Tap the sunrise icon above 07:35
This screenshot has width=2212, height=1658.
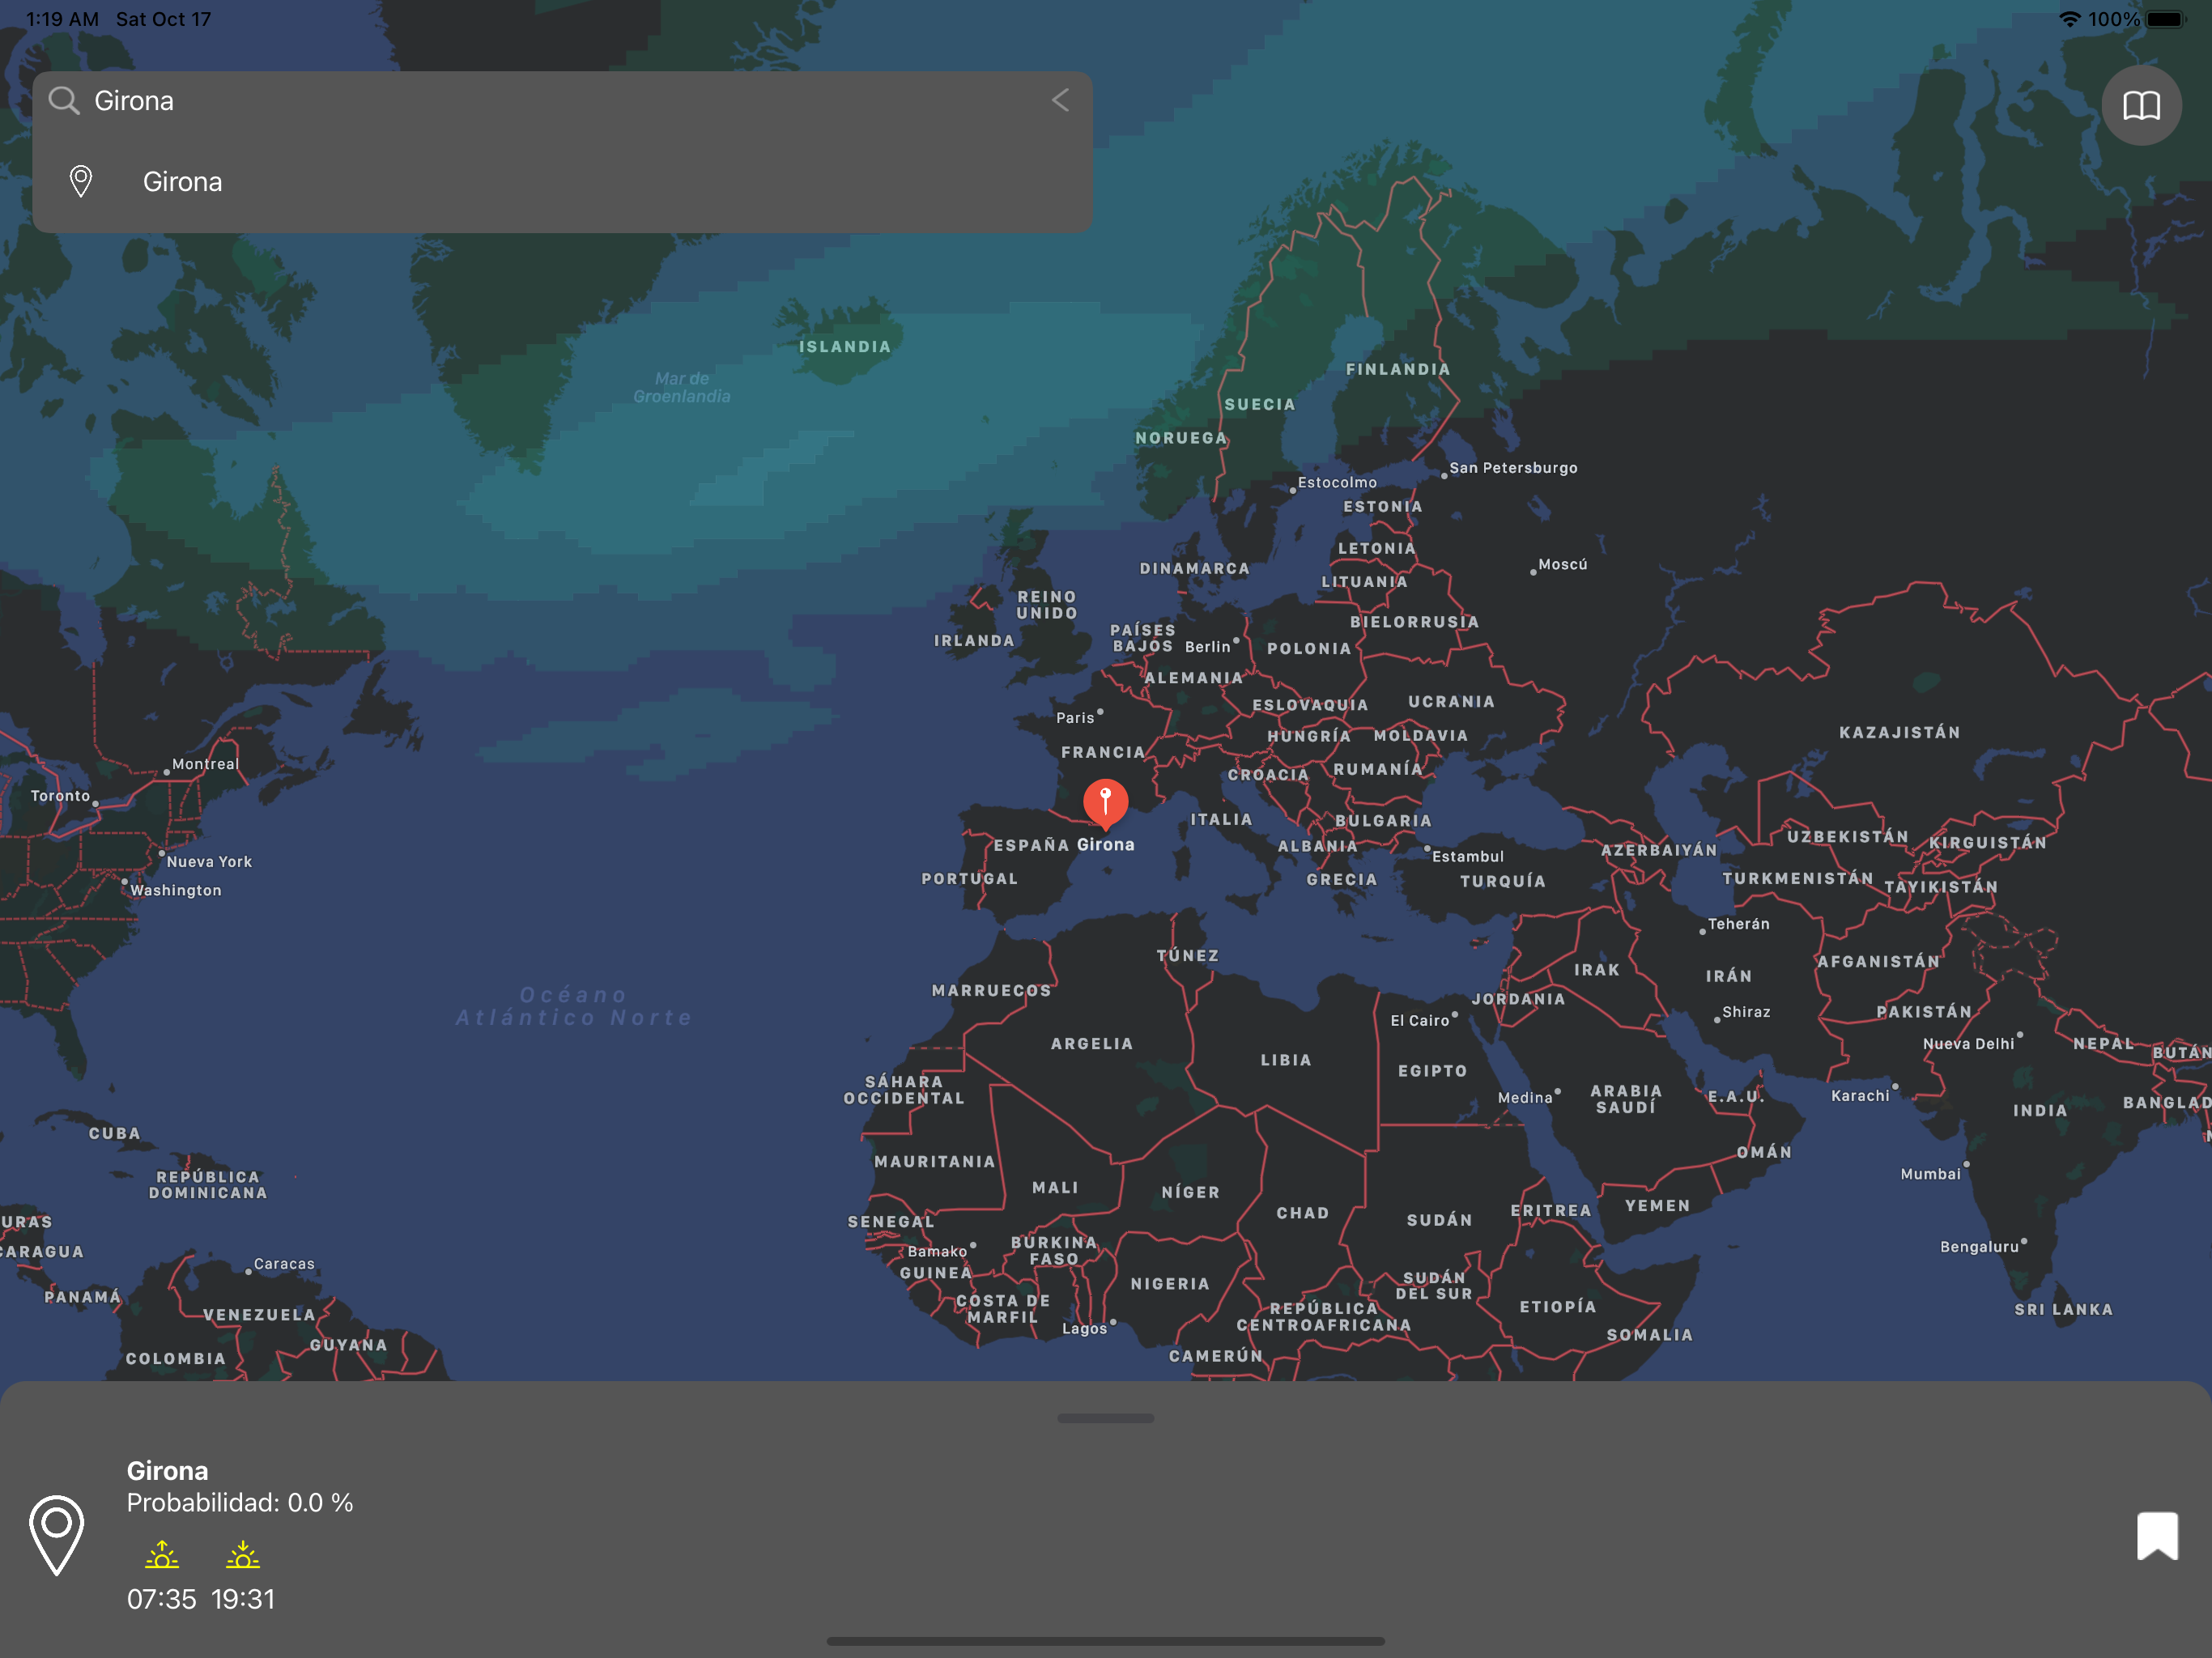point(162,1554)
